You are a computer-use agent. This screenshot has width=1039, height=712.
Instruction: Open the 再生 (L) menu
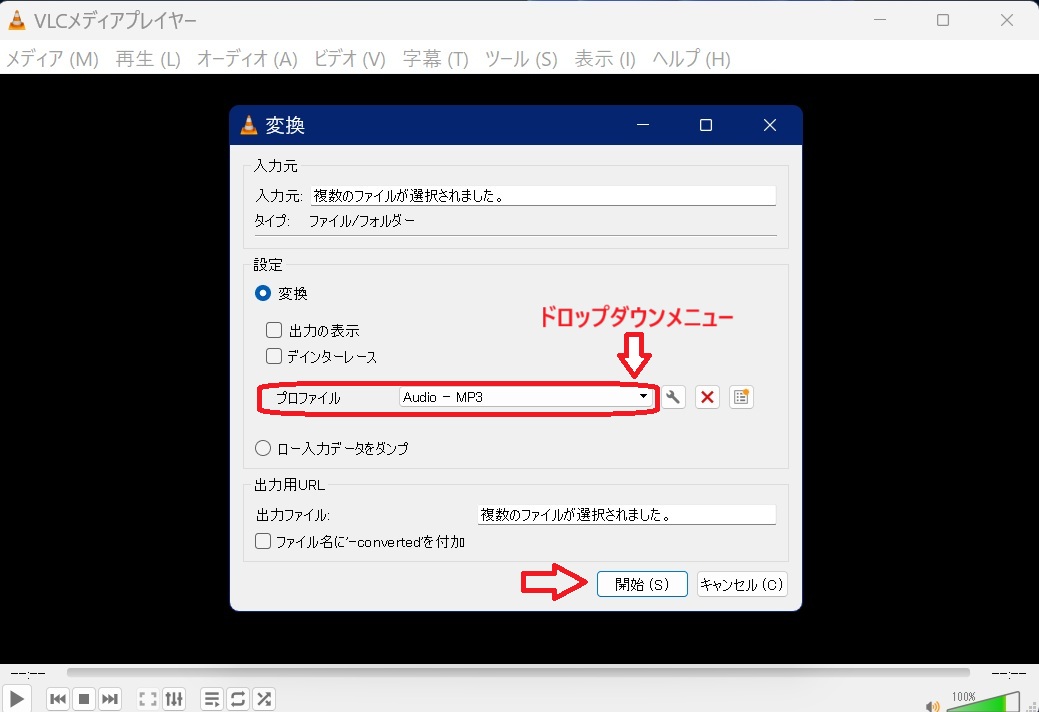(148, 59)
